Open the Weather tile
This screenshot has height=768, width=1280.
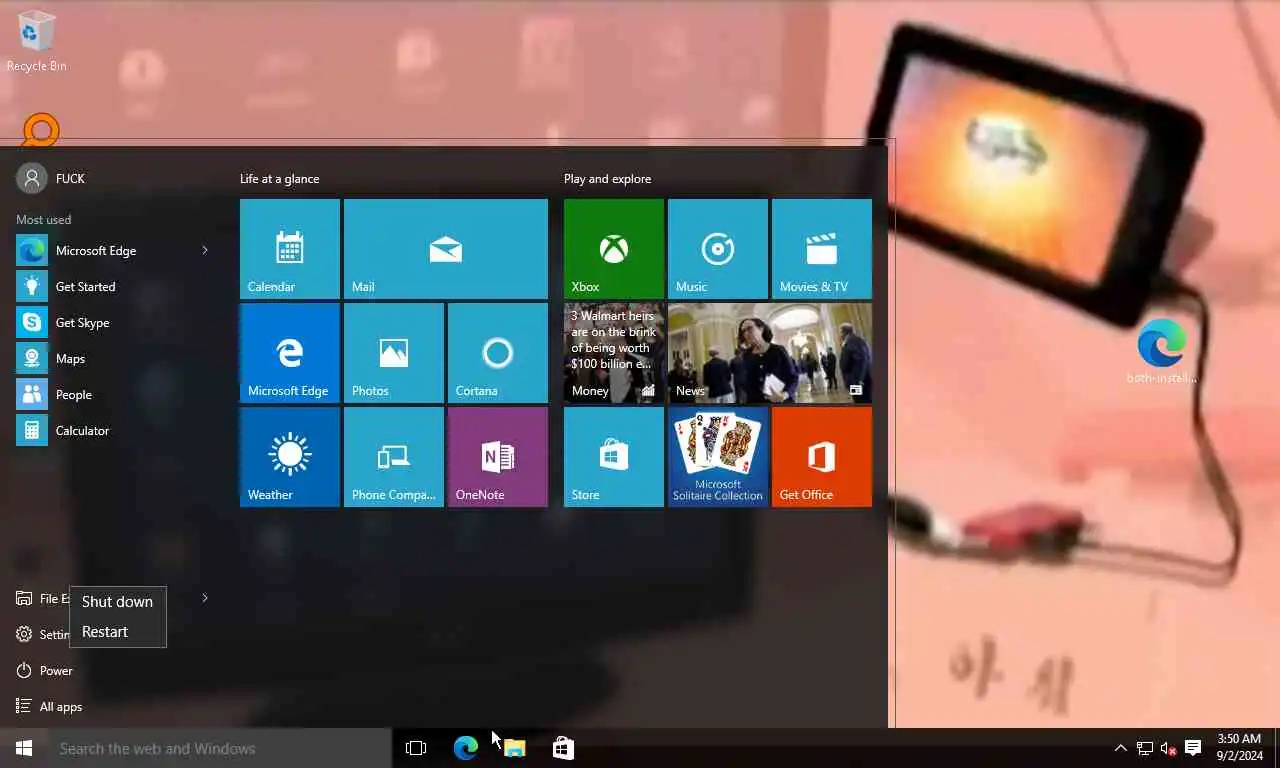point(290,457)
